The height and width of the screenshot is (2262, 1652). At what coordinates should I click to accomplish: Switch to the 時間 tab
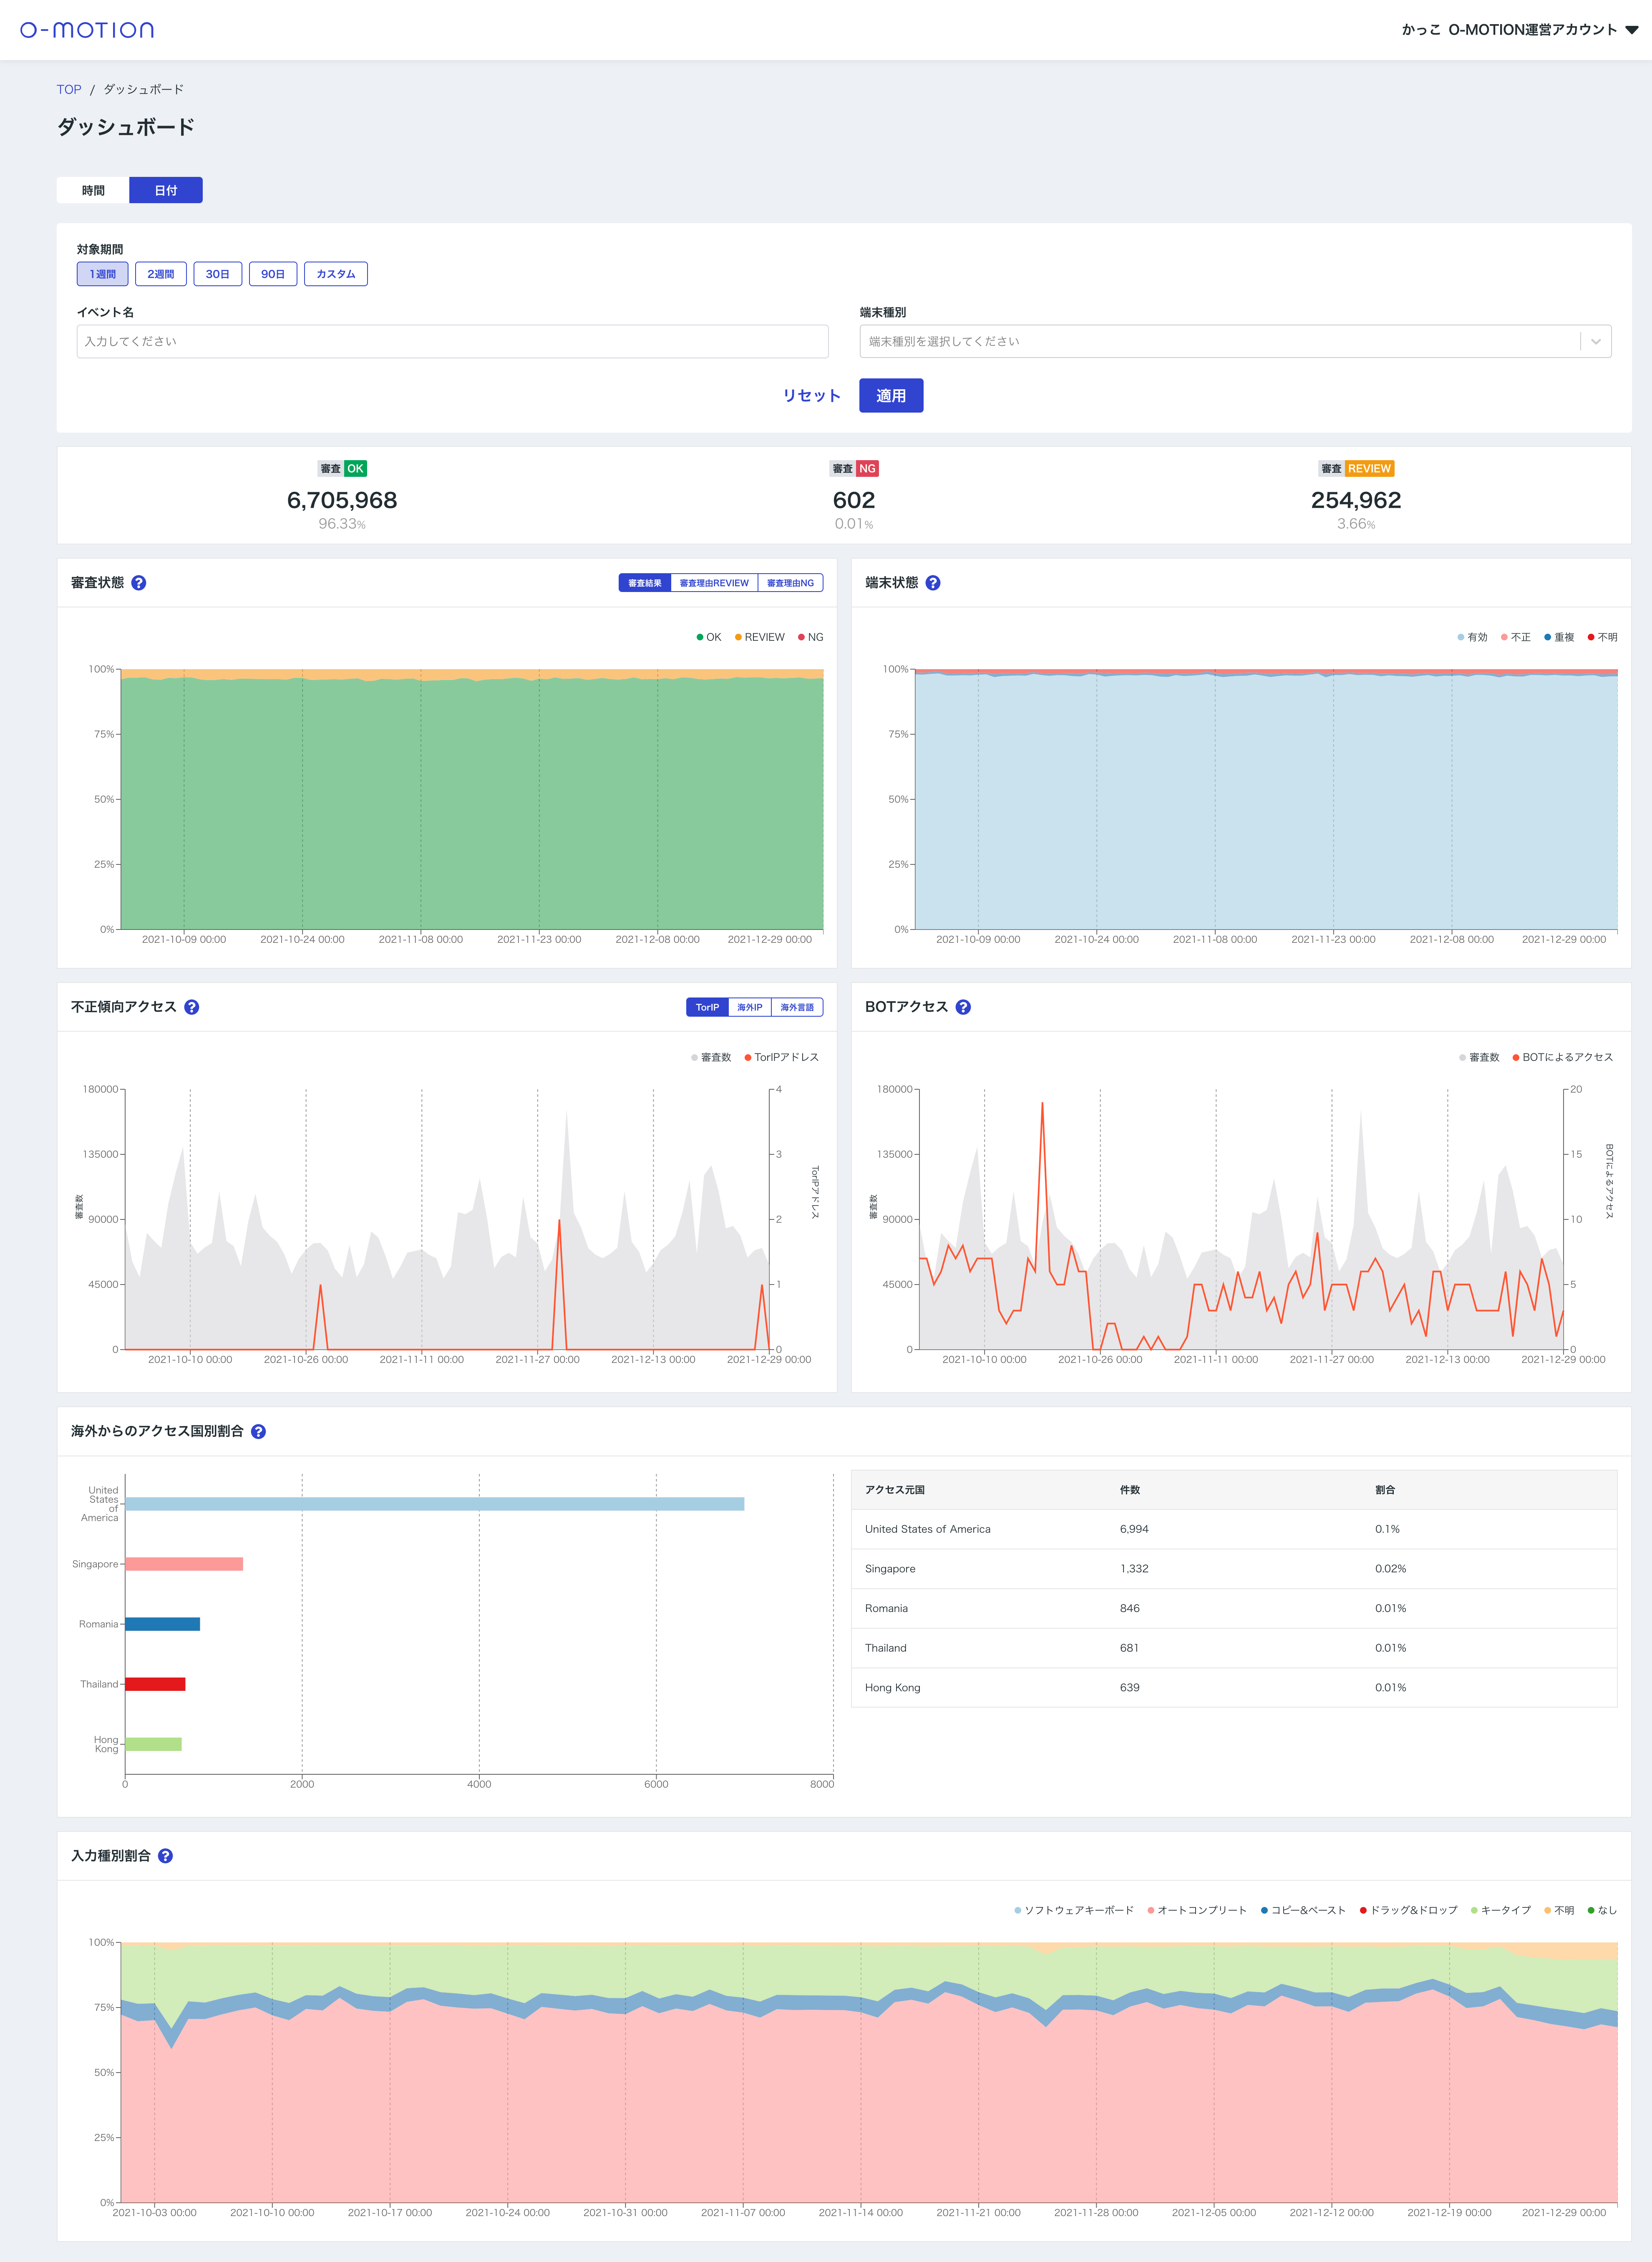[x=93, y=190]
